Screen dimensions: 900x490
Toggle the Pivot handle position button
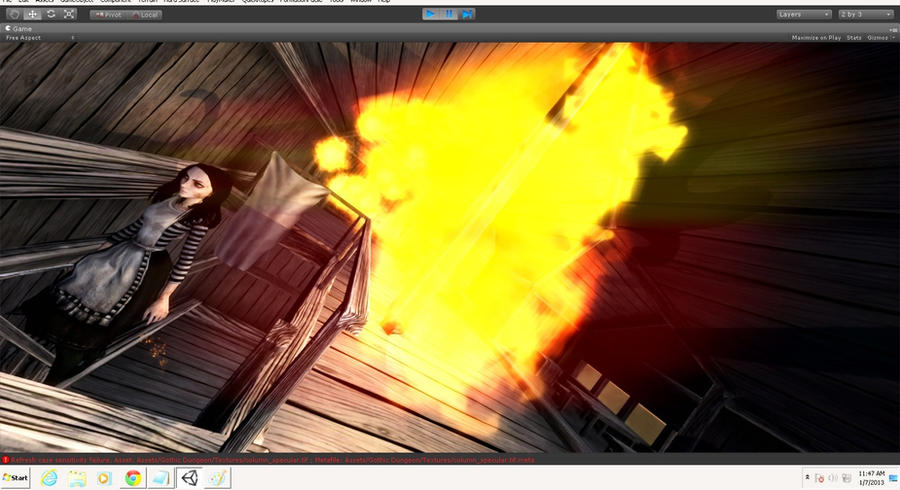108,15
